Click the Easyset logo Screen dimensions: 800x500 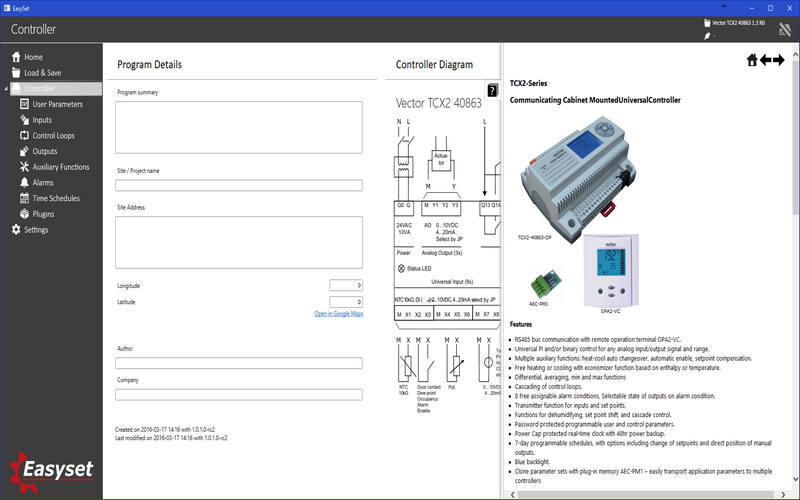click(52, 472)
